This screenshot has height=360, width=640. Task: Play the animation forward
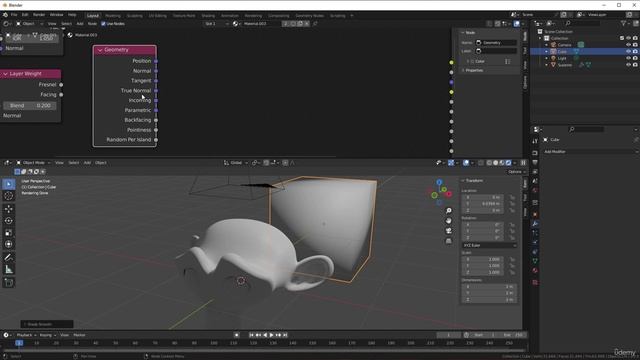[x=271, y=335]
